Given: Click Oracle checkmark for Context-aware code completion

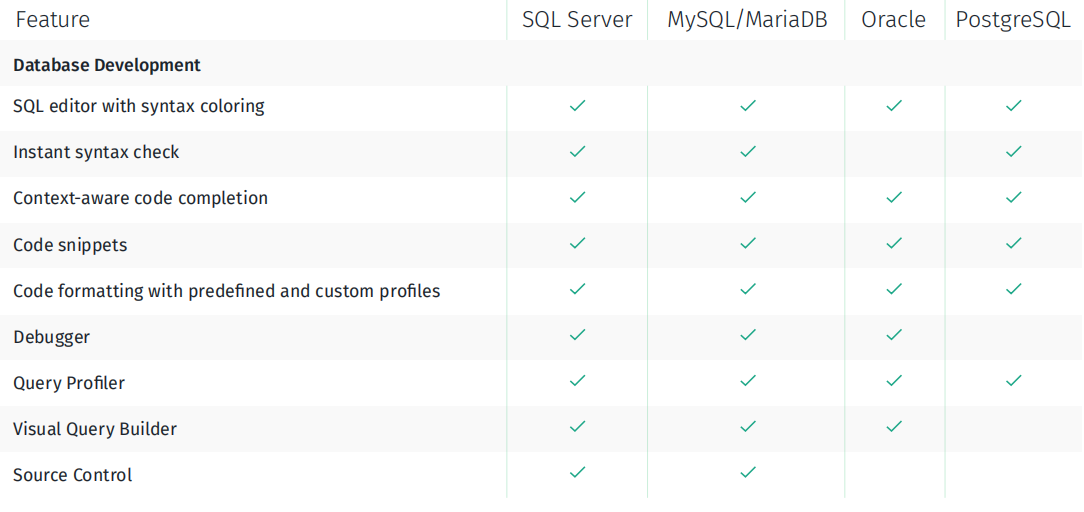Looking at the screenshot, I should [894, 198].
